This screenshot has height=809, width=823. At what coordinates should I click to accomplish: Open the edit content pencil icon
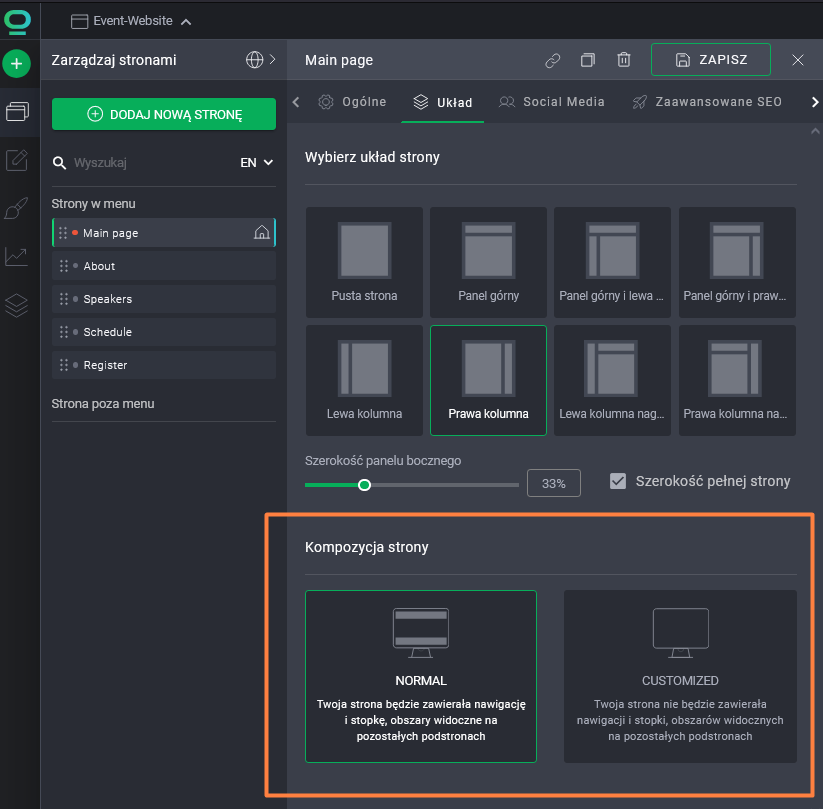click(x=17, y=160)
